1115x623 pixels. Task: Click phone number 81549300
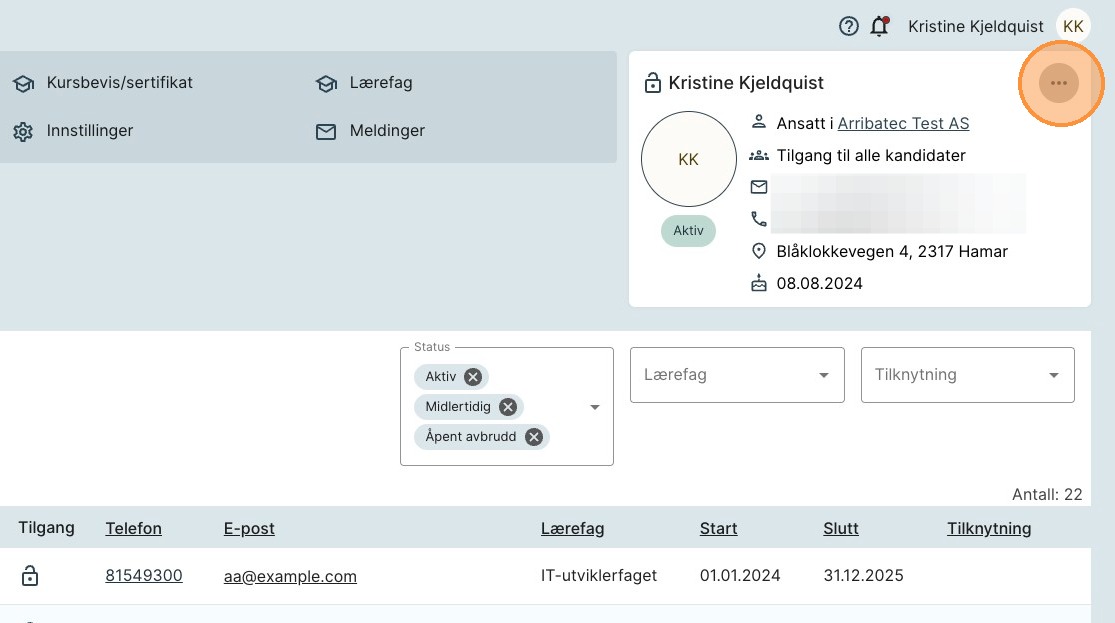[144, 576]
